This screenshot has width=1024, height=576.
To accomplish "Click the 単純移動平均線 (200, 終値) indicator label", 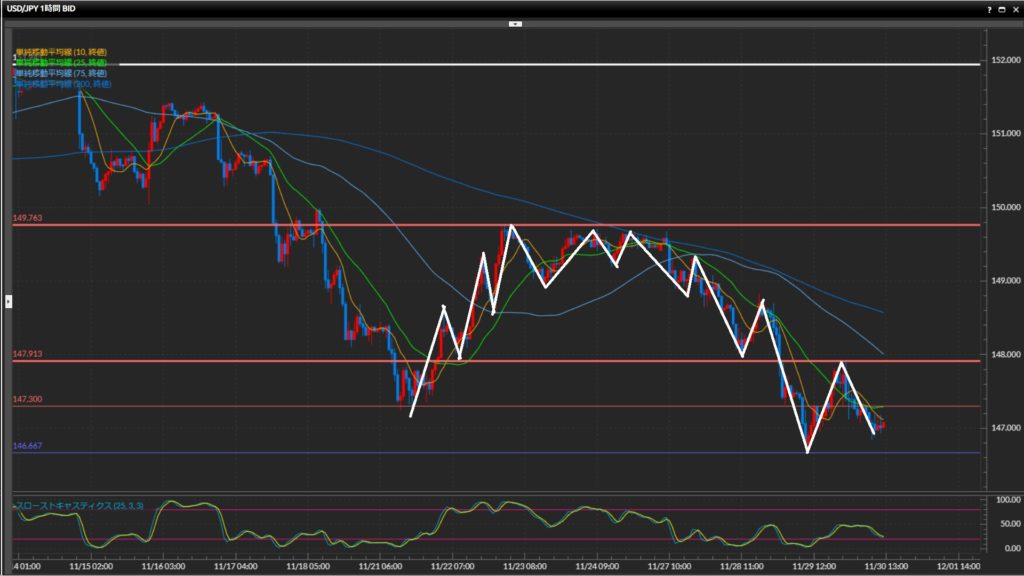I will tap(64, 84).
